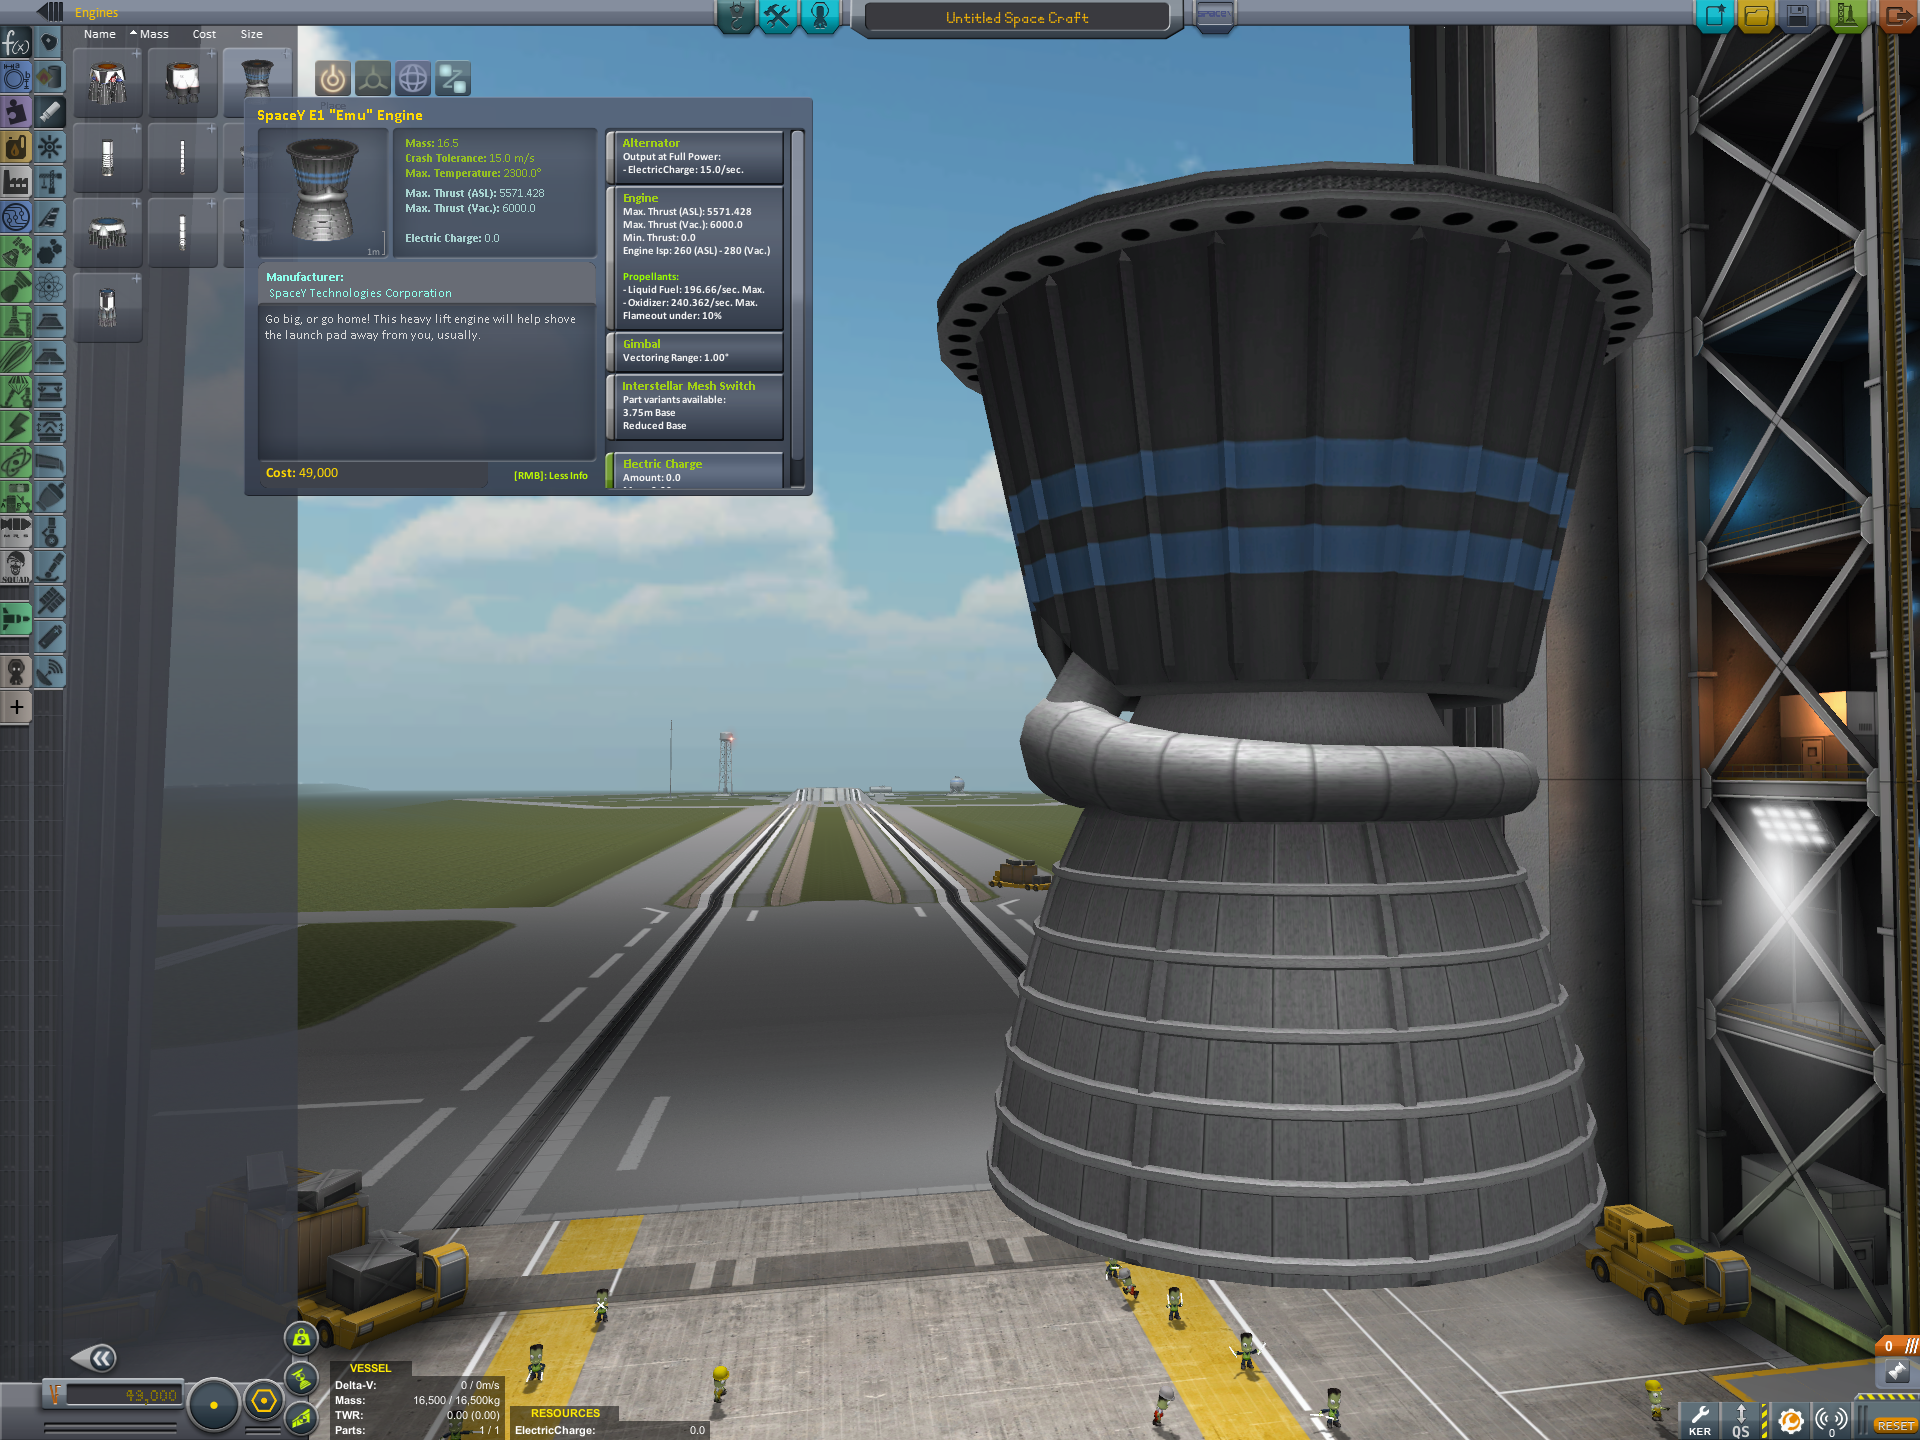Screen dimensions: 1920x1440
Task: Open the Squad filter category
Action: [16, 567]
